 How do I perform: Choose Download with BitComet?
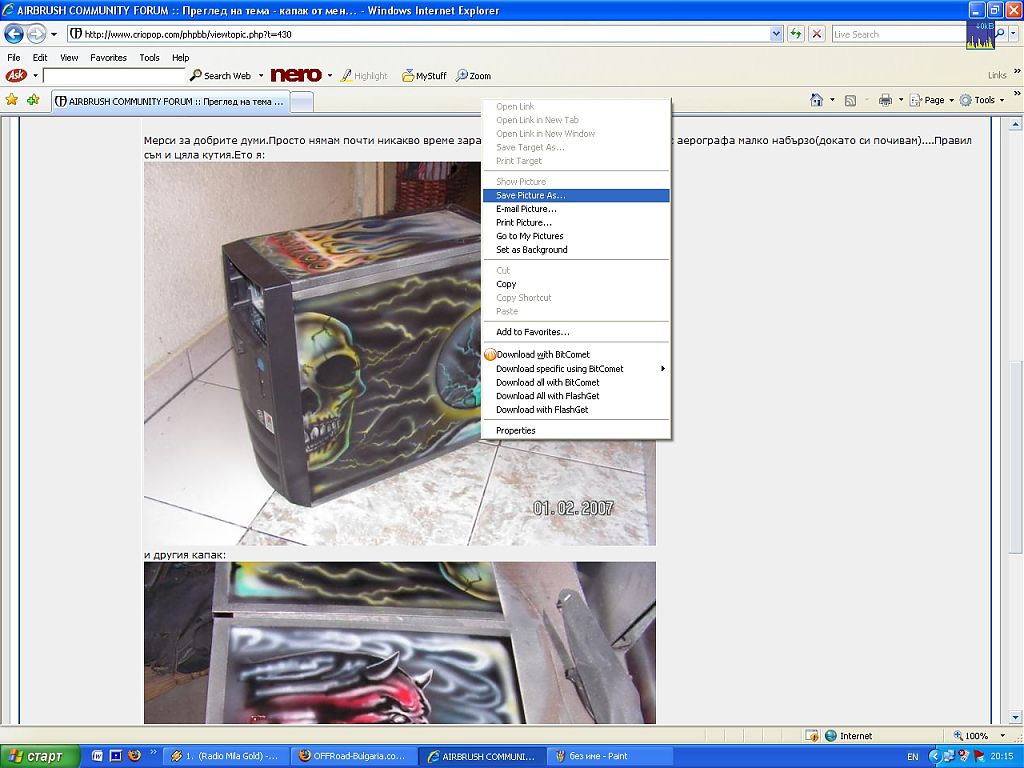(576, 355)
